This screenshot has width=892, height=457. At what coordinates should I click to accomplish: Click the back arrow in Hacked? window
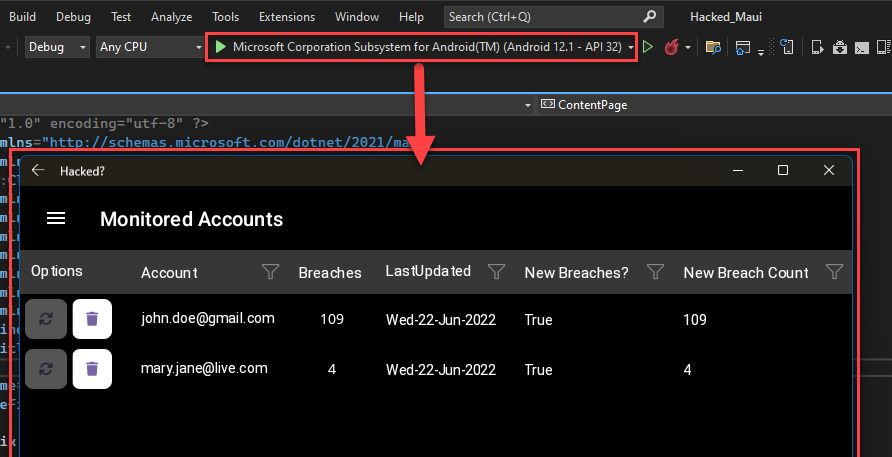pyautogui.click(x=38, y=171)
